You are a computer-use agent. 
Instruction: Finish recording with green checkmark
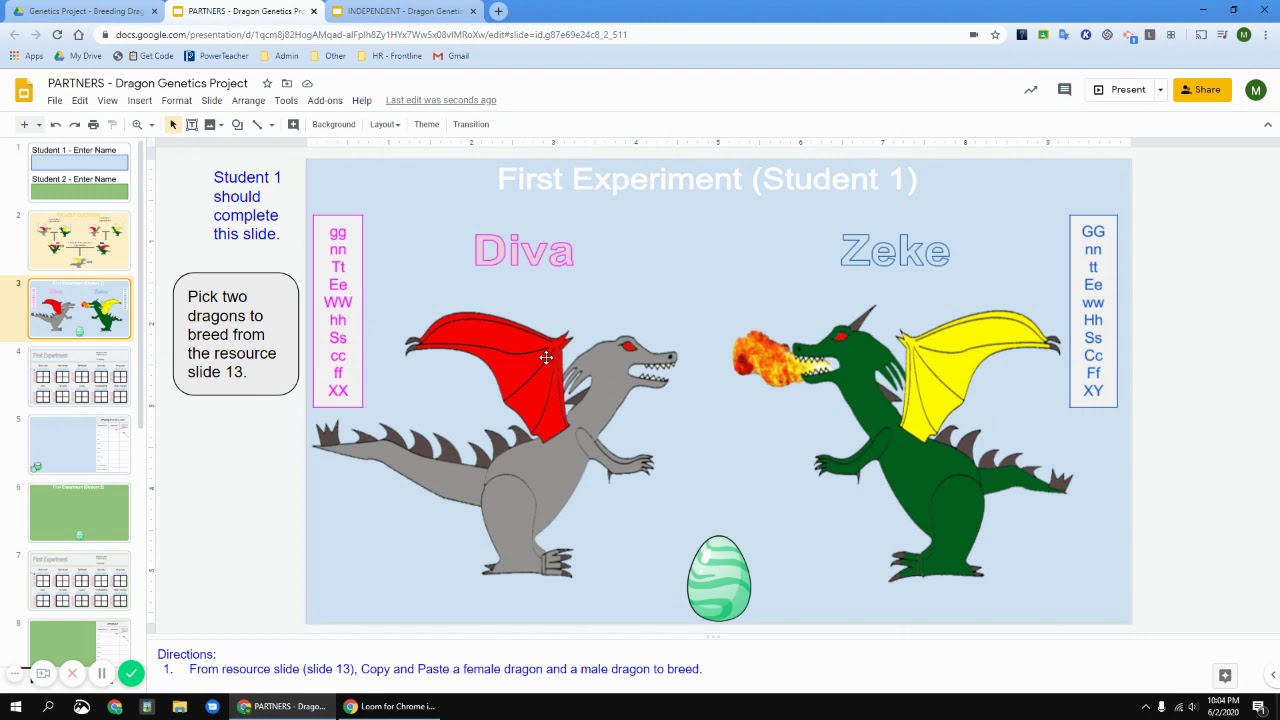[131, 674]
